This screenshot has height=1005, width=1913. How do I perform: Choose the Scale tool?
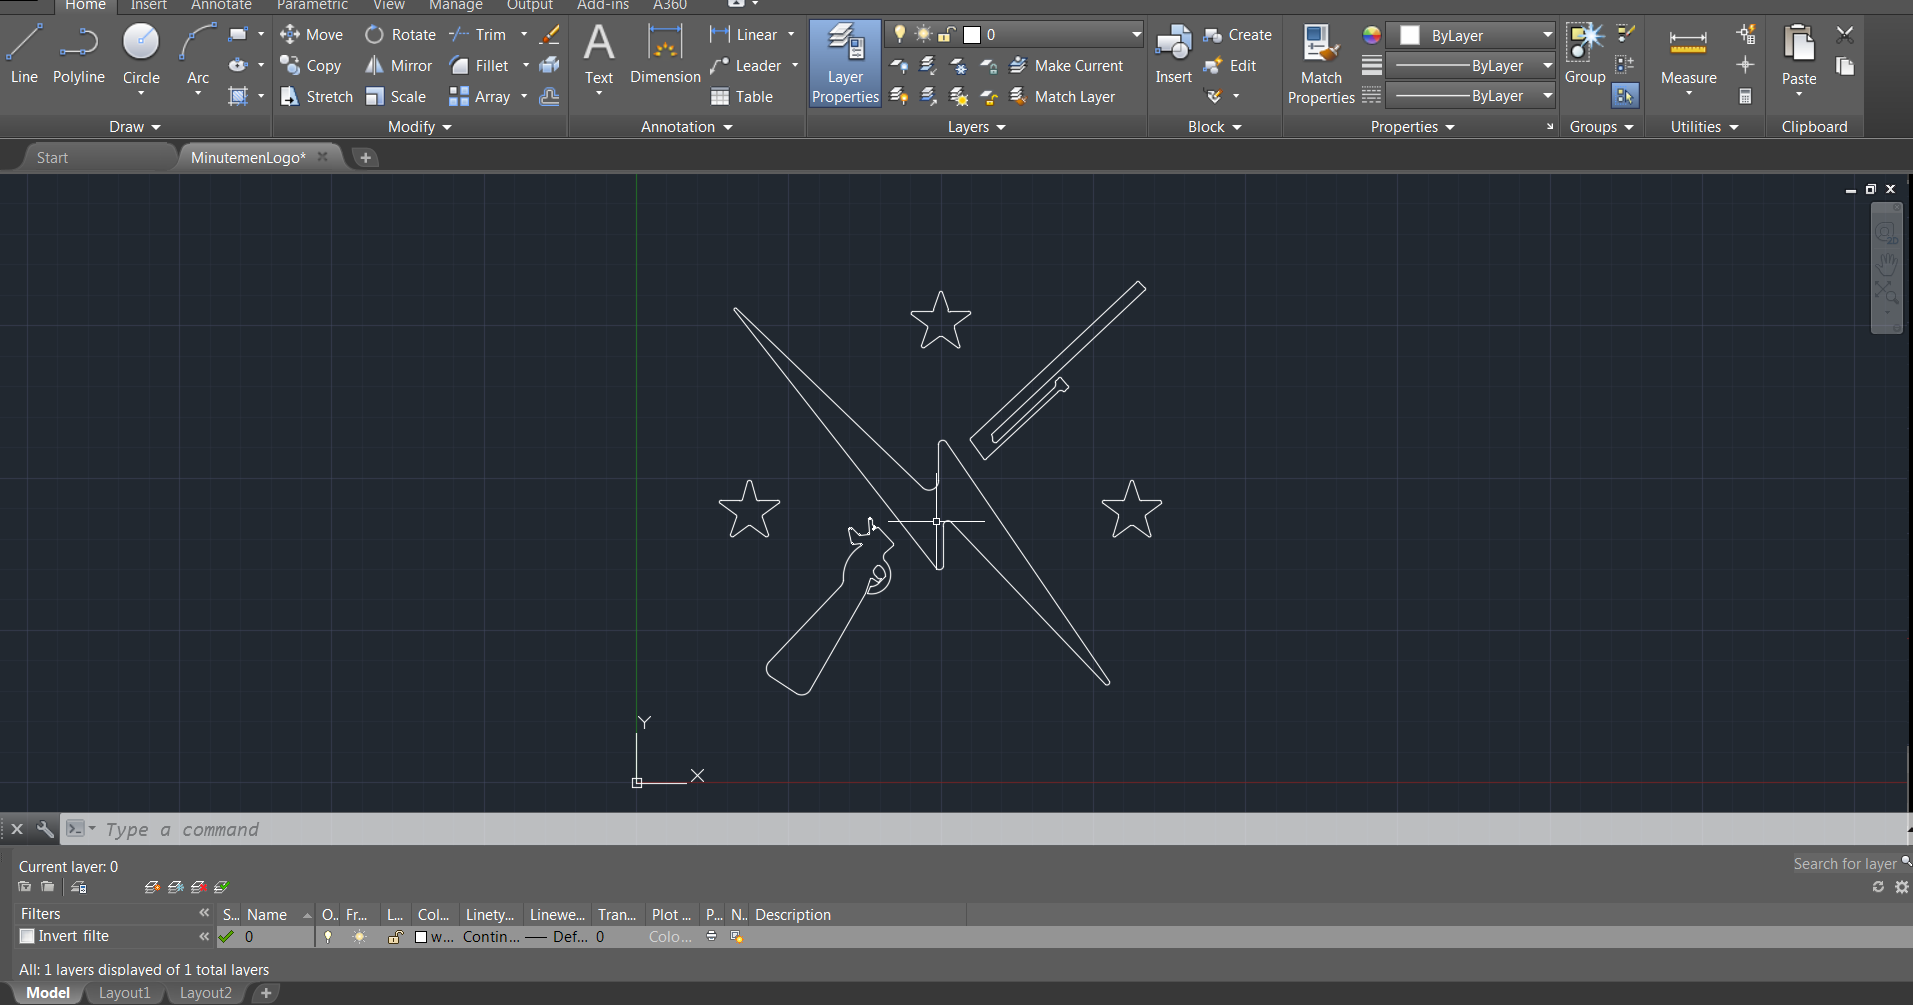[396, 97]
